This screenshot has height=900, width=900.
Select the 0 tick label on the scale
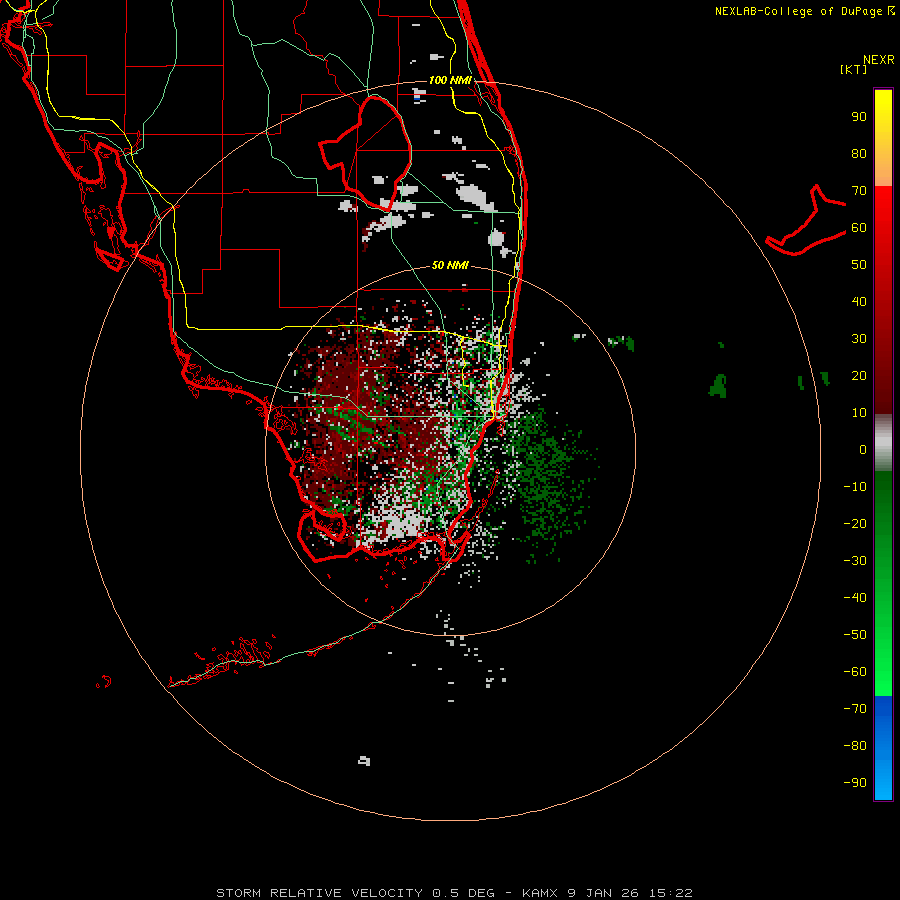[863, 449]
